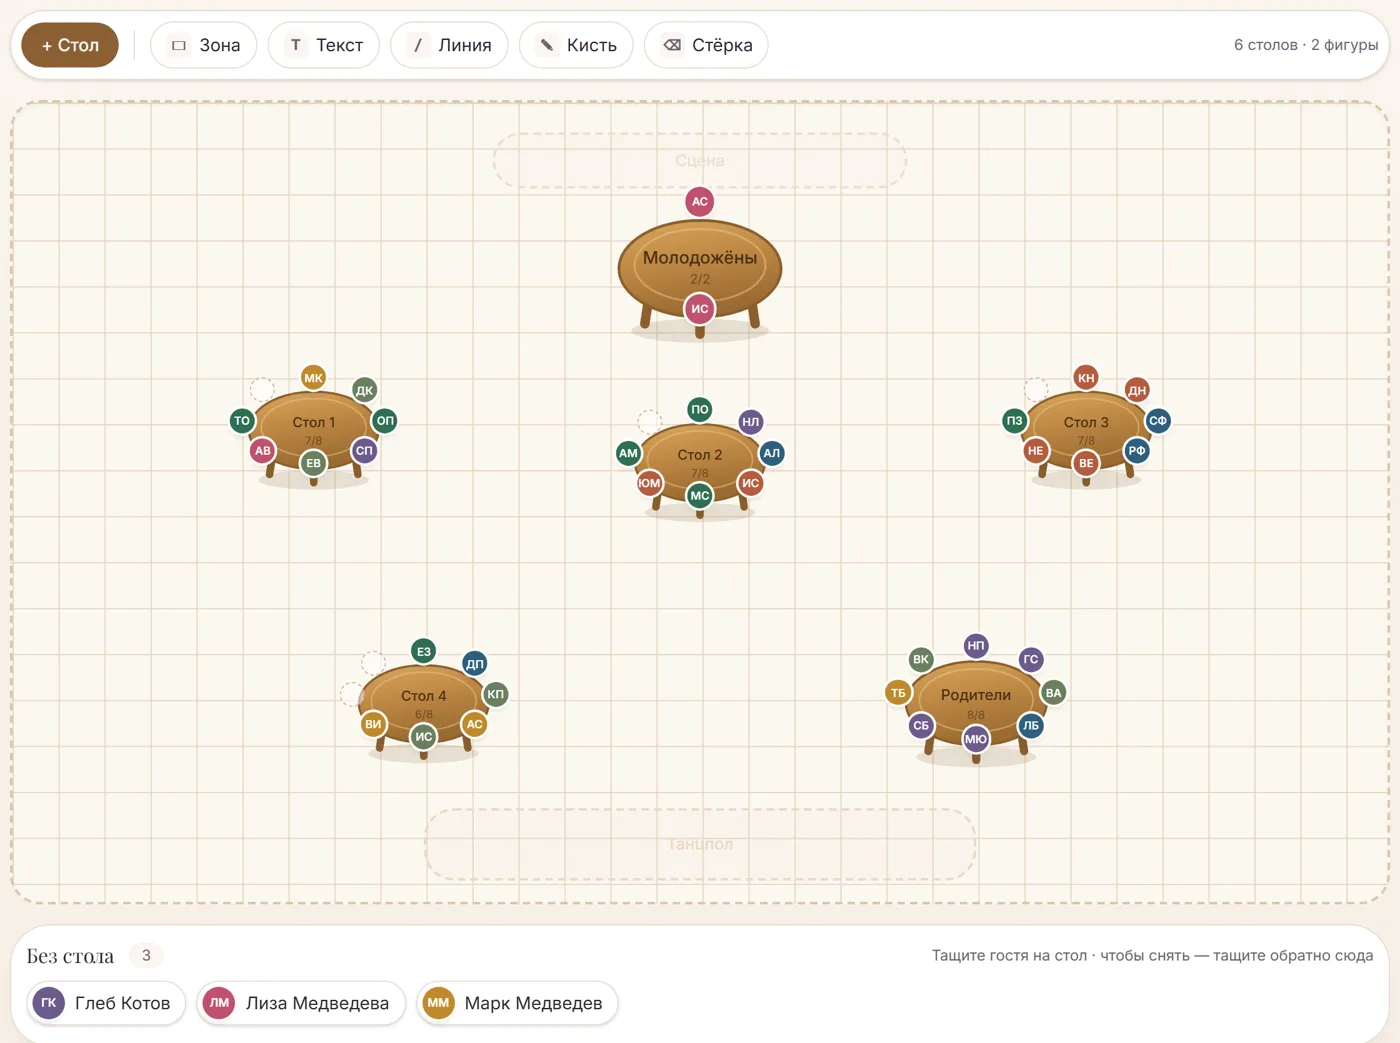Select the Родители table label
The height and width of the screenshot is (1043, 1400).
click(976, 695)
